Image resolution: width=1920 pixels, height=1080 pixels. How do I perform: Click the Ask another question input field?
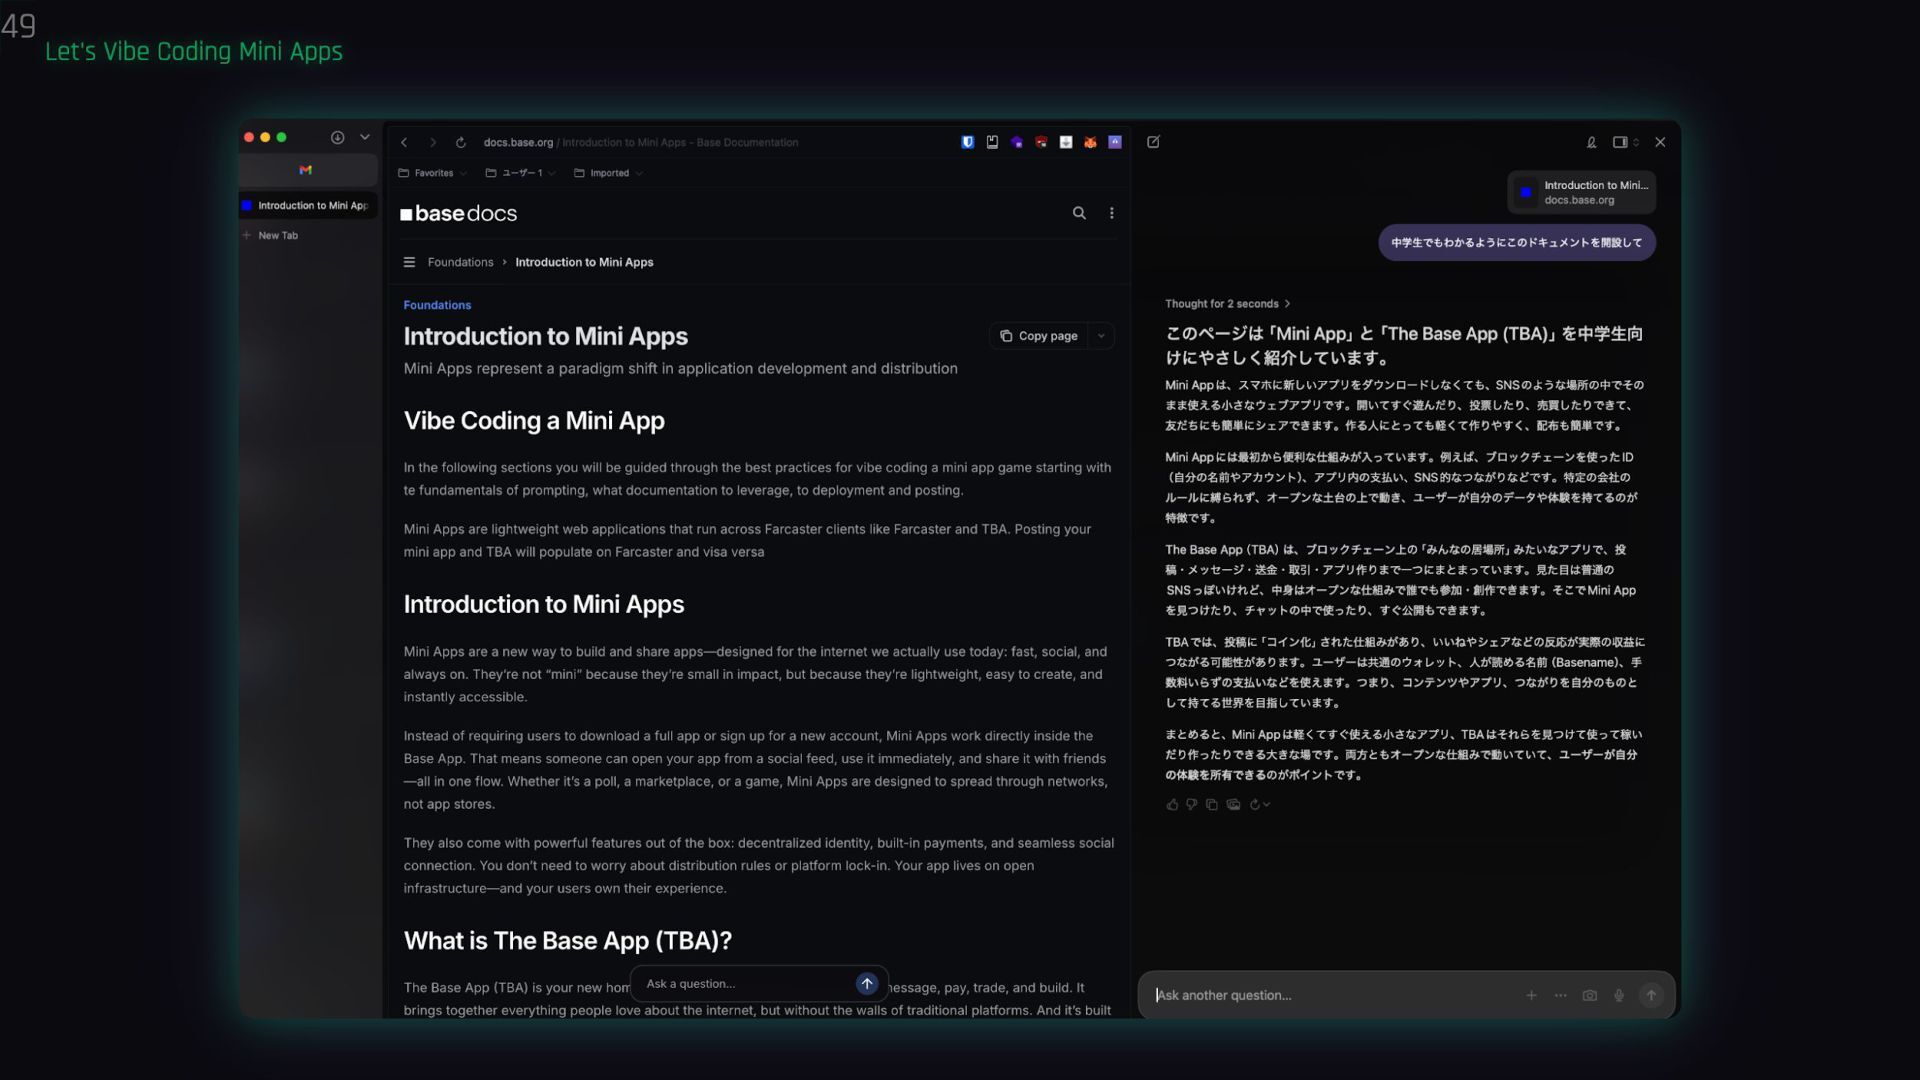tap(1330, 995)
